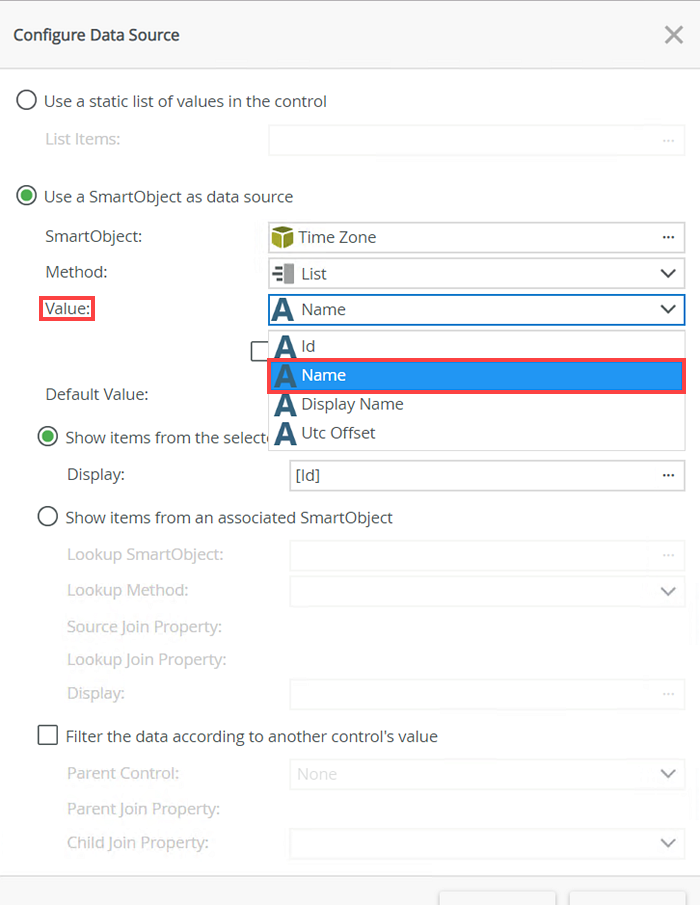
Task: Click the Display Name property icon
Action: pos(286,405)
